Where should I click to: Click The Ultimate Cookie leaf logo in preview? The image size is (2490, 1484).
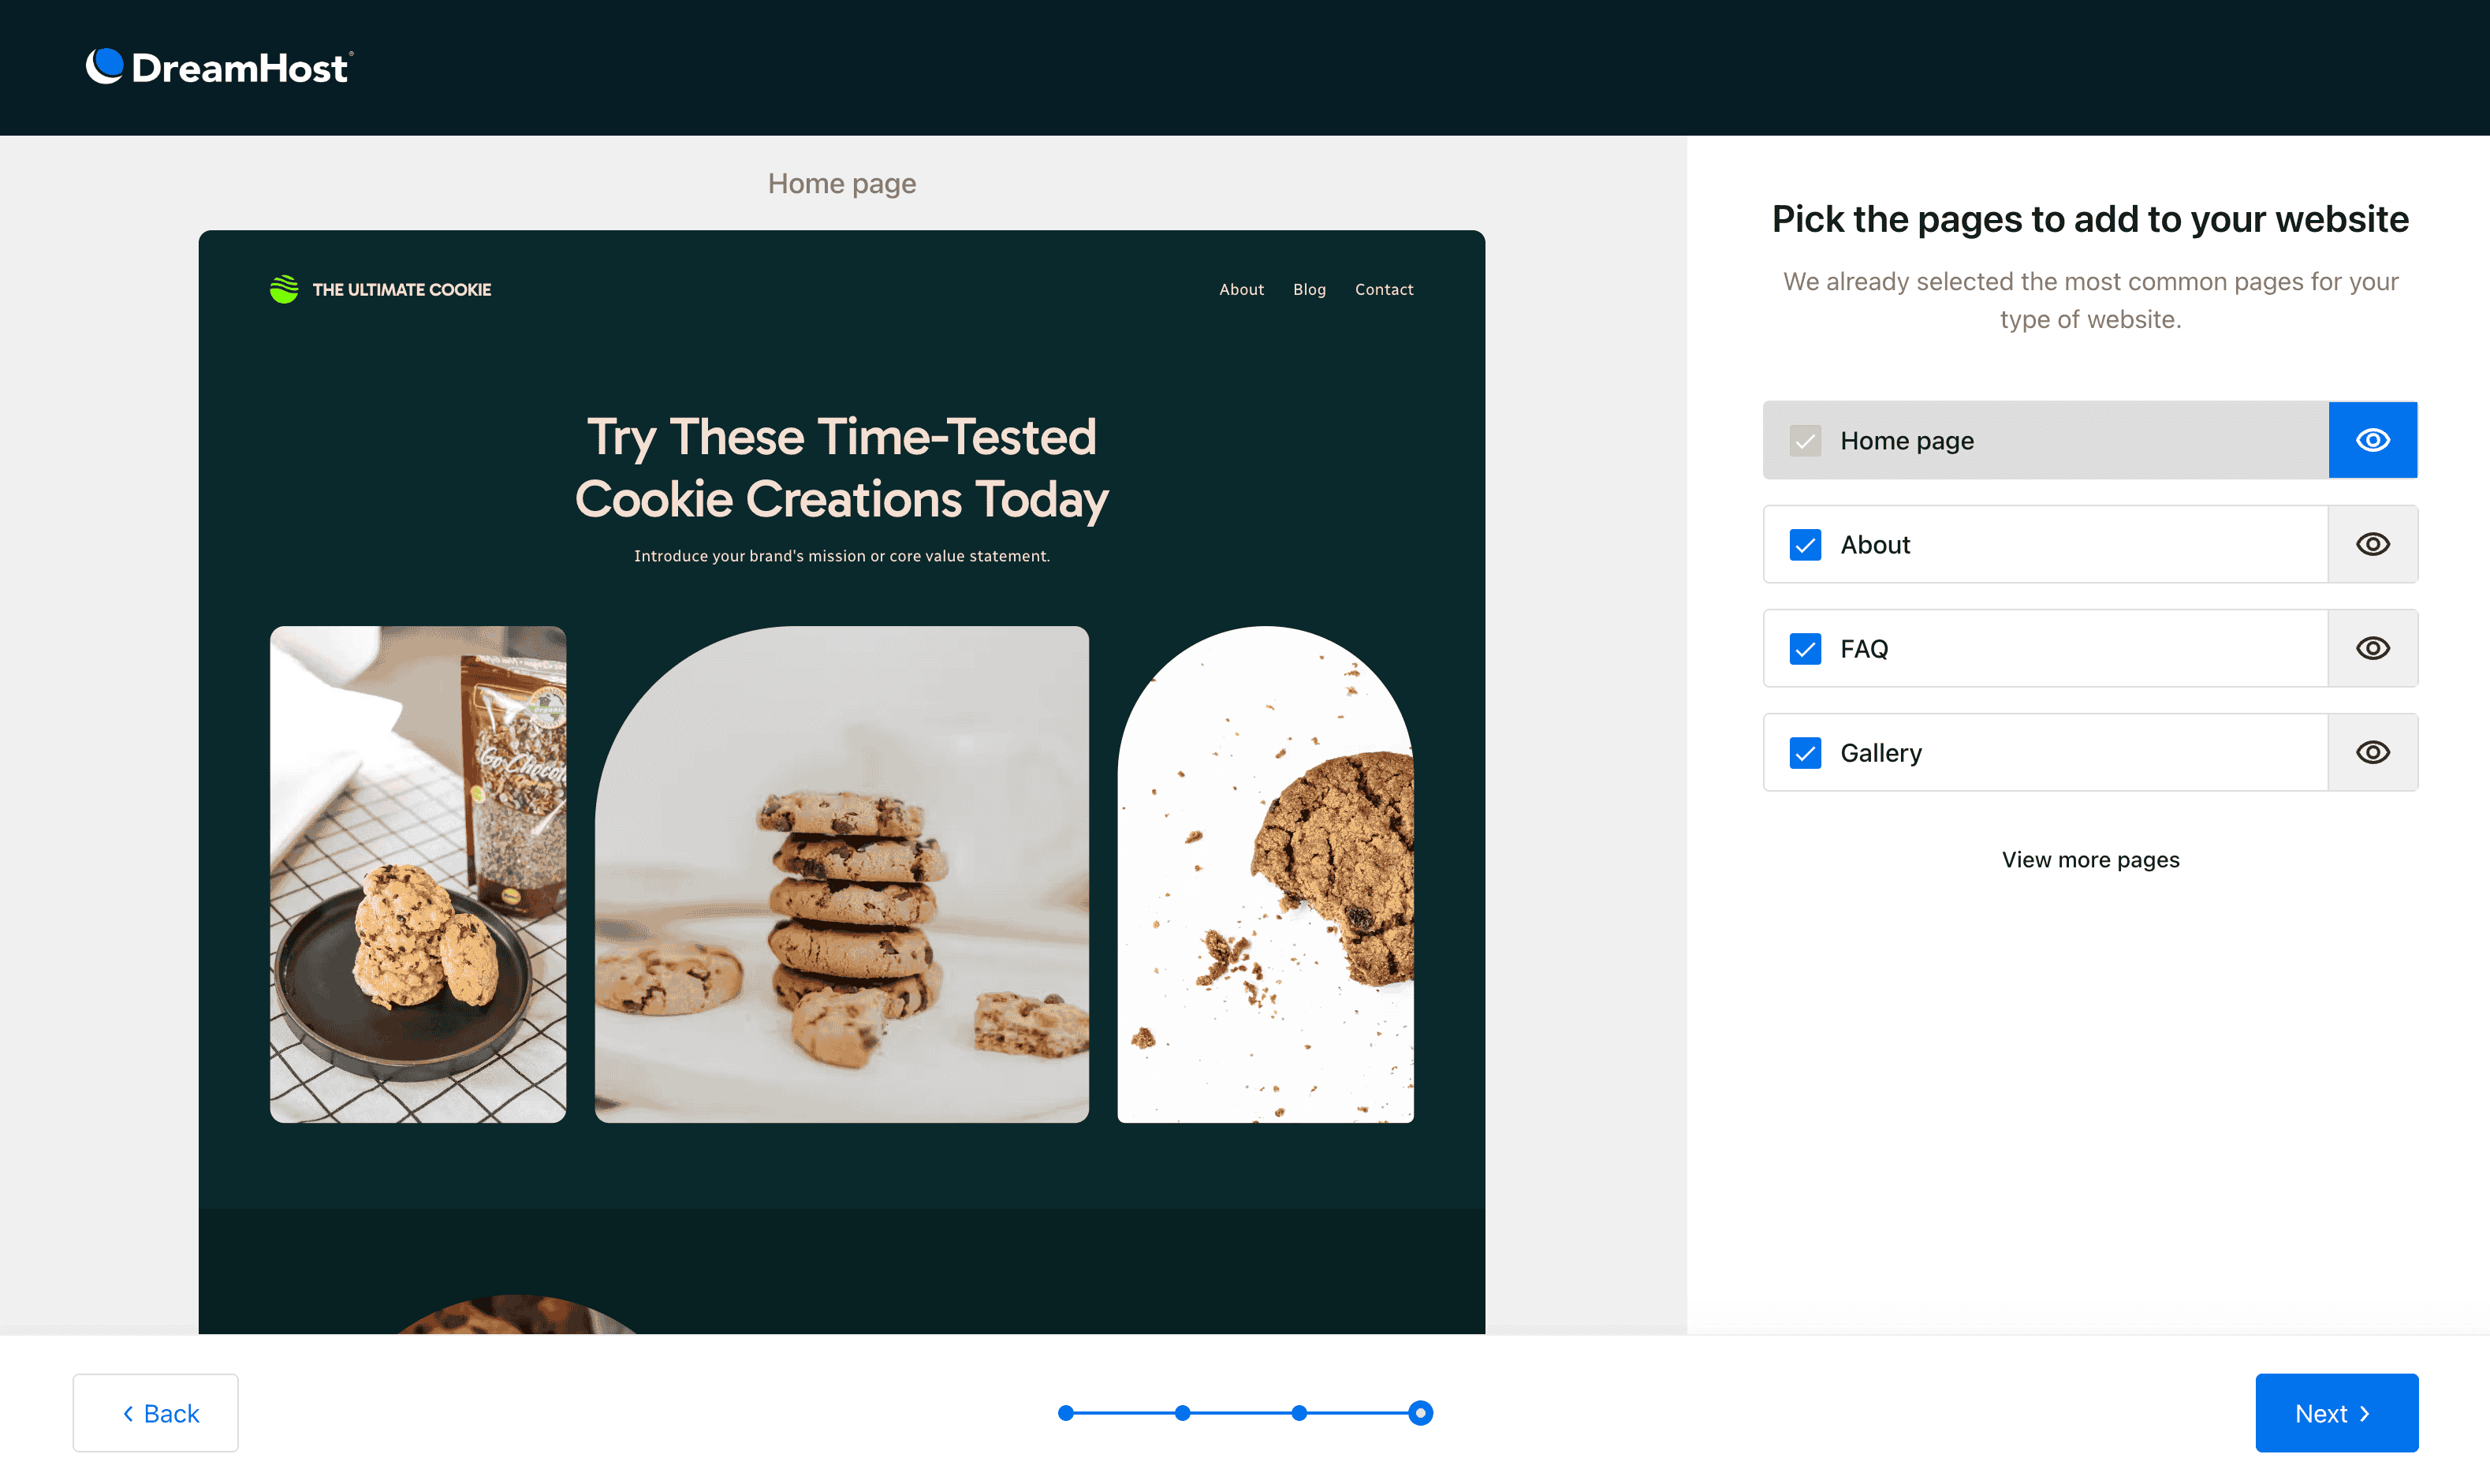284,289
